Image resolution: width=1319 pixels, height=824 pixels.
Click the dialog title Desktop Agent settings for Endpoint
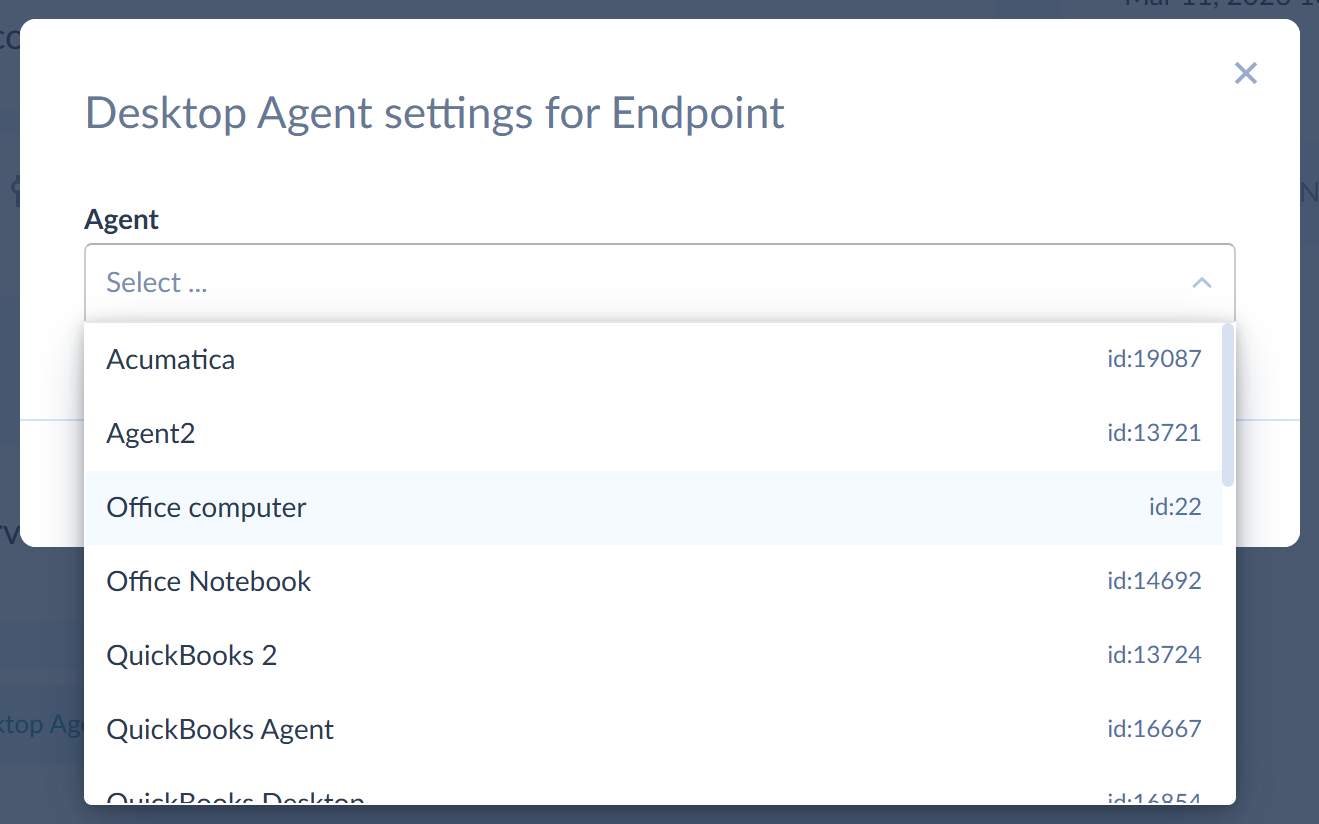[x=434, y=112]
